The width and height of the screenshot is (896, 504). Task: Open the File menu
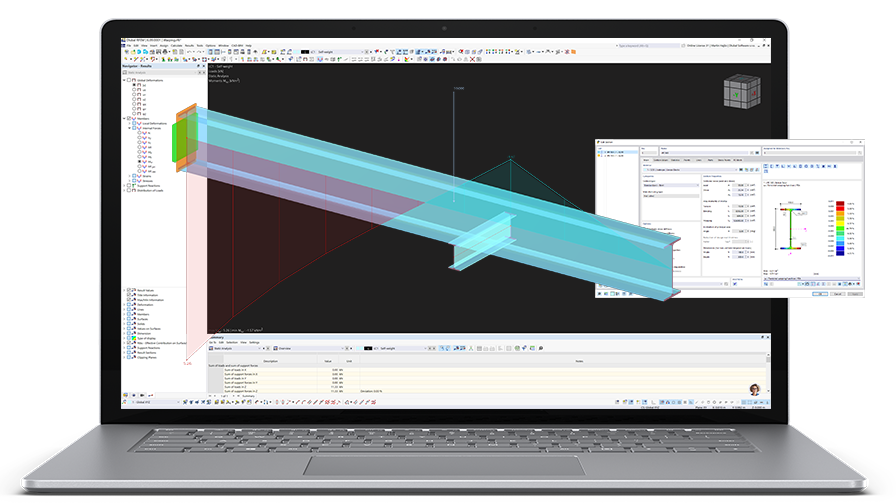click(129, 46)
